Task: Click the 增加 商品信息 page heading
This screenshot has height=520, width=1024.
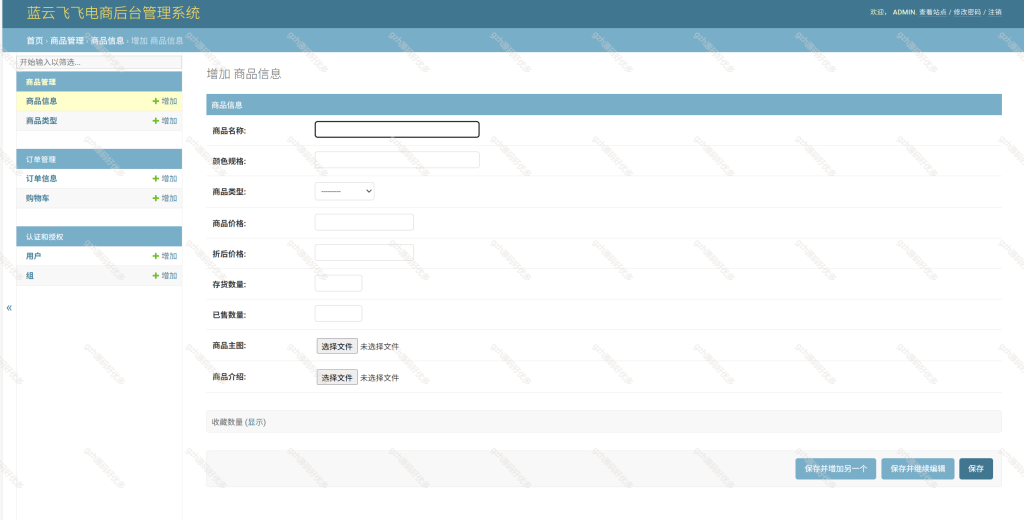Action: coord(244,74)
